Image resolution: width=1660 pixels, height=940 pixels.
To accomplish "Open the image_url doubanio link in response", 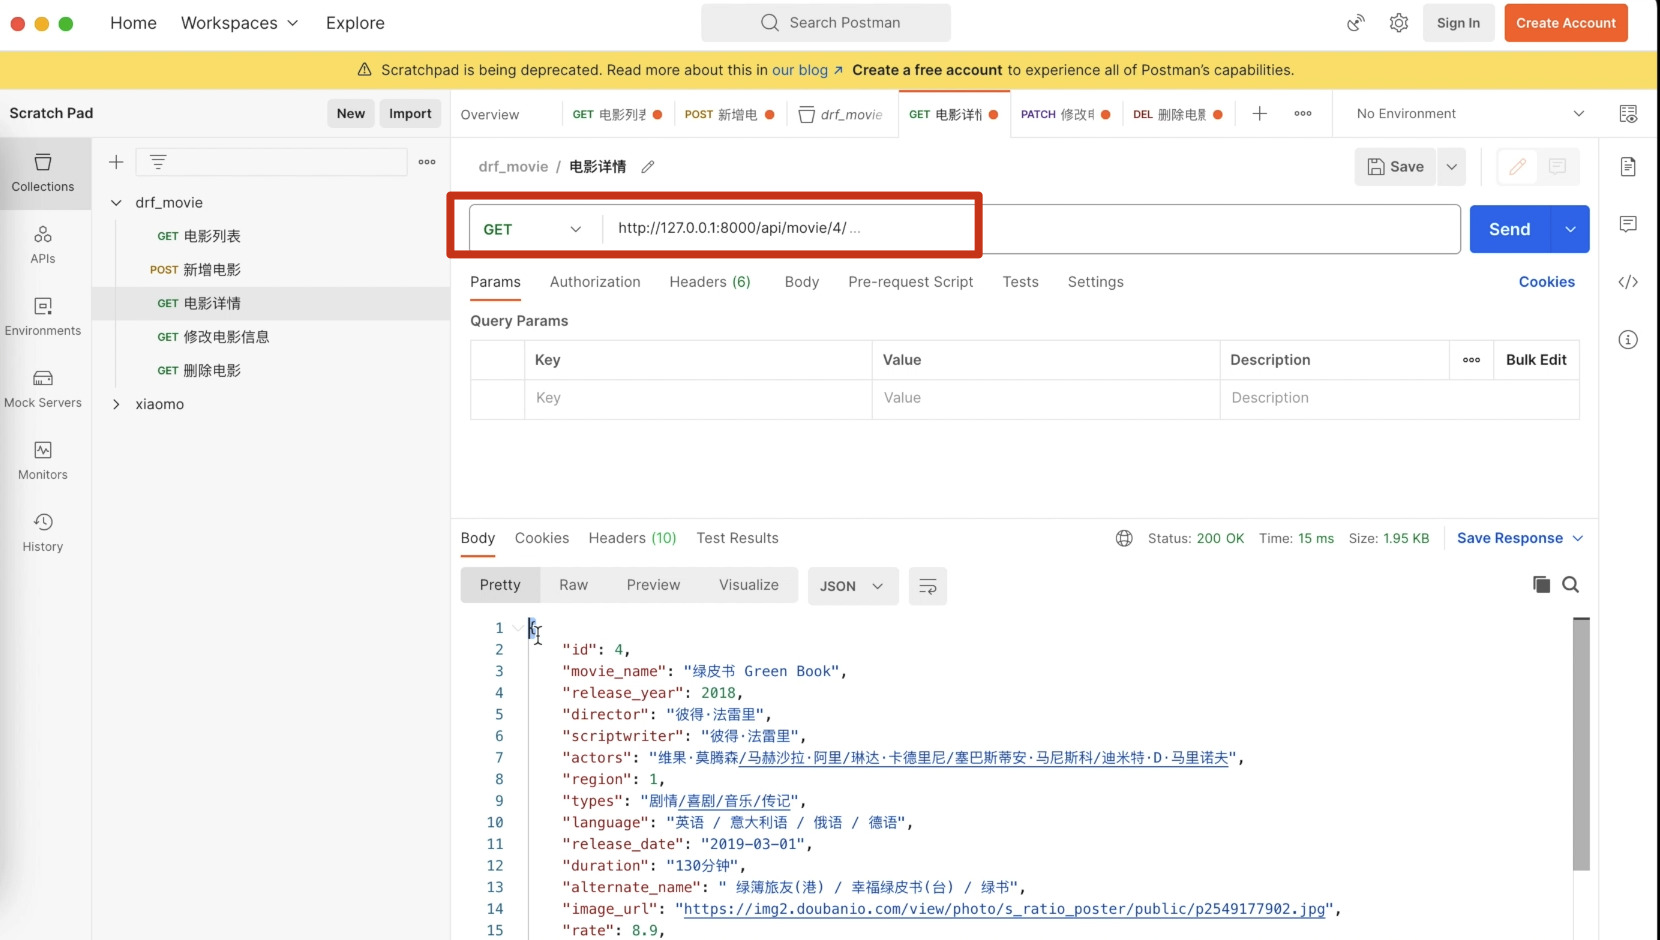I will coord(1004,909).
